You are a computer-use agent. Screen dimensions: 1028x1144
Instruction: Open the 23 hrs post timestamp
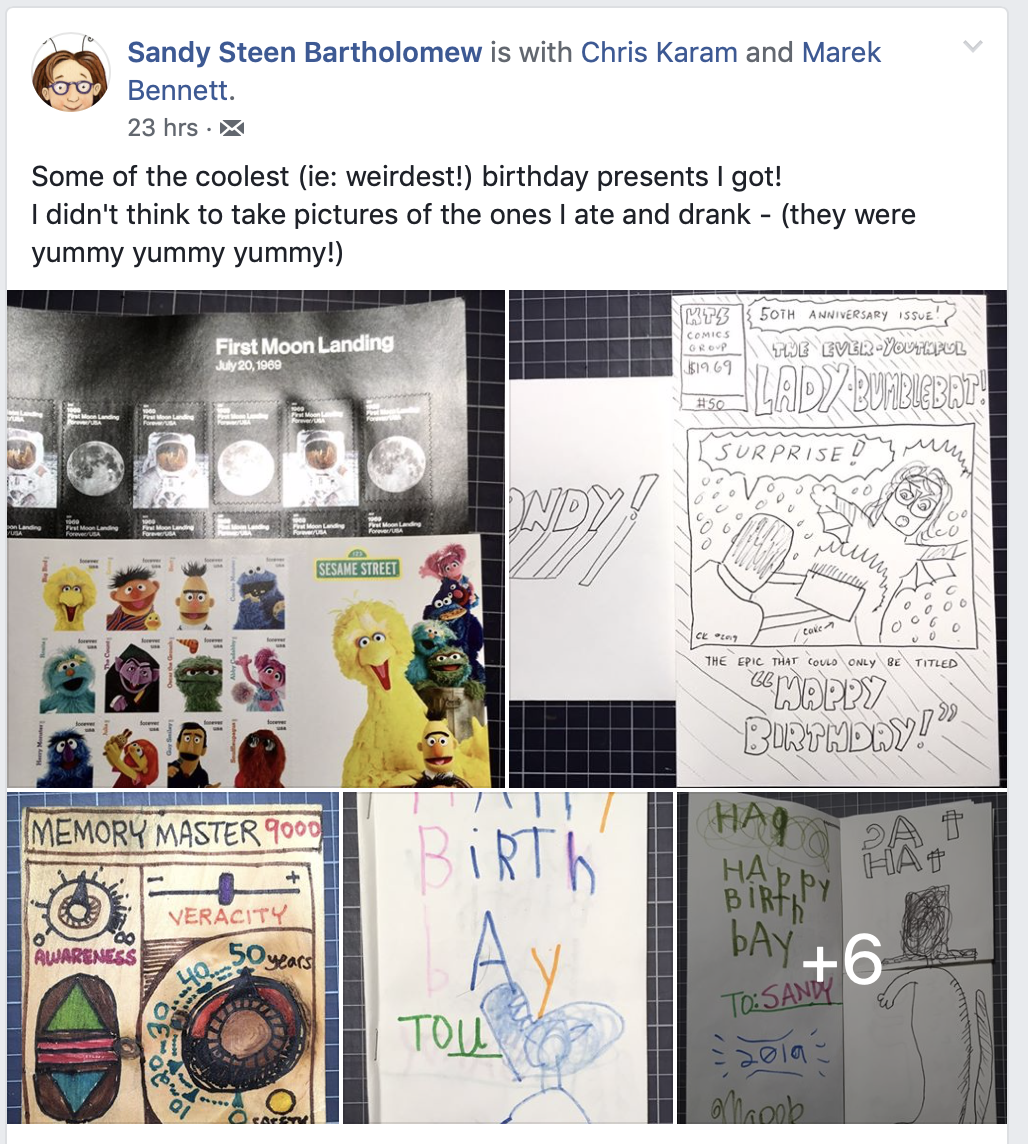pyautogui.click(x=163, y=128)
